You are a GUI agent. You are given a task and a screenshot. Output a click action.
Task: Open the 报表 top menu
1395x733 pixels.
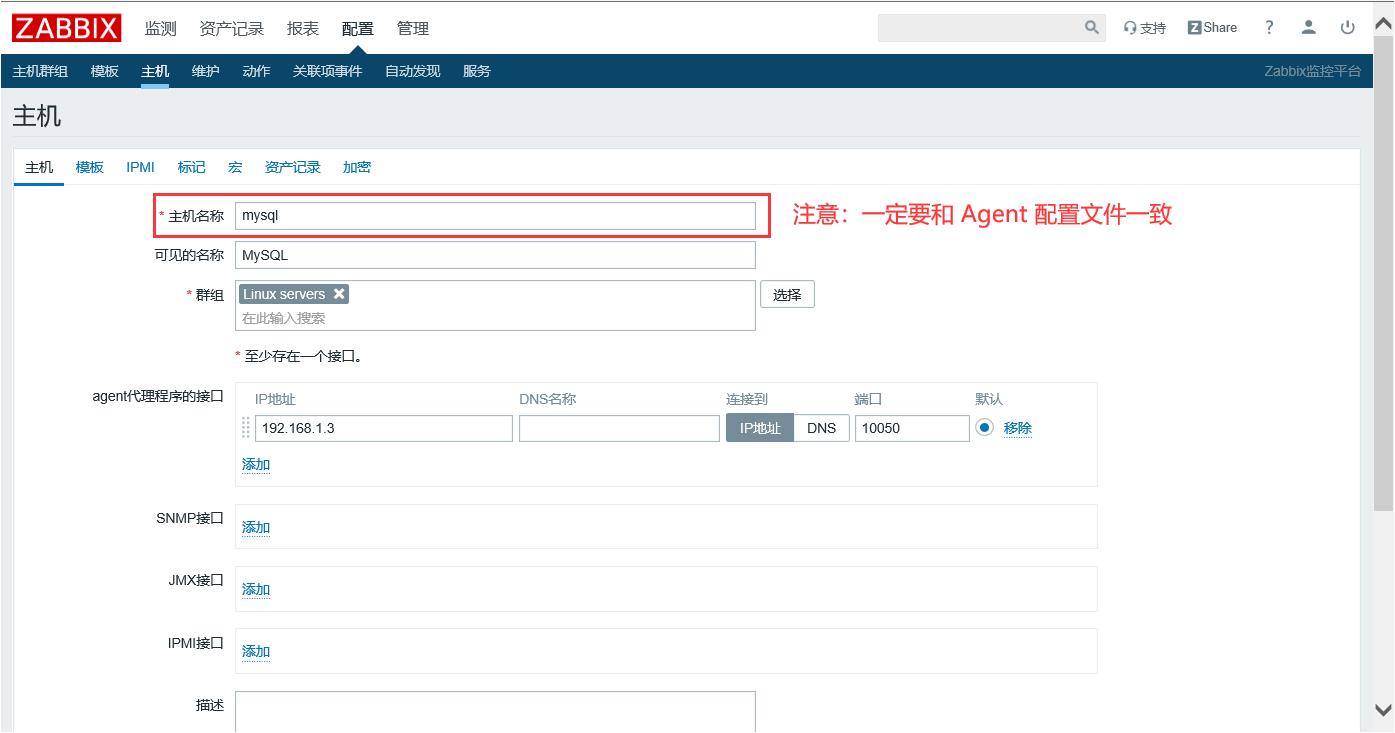pos(303,28)
